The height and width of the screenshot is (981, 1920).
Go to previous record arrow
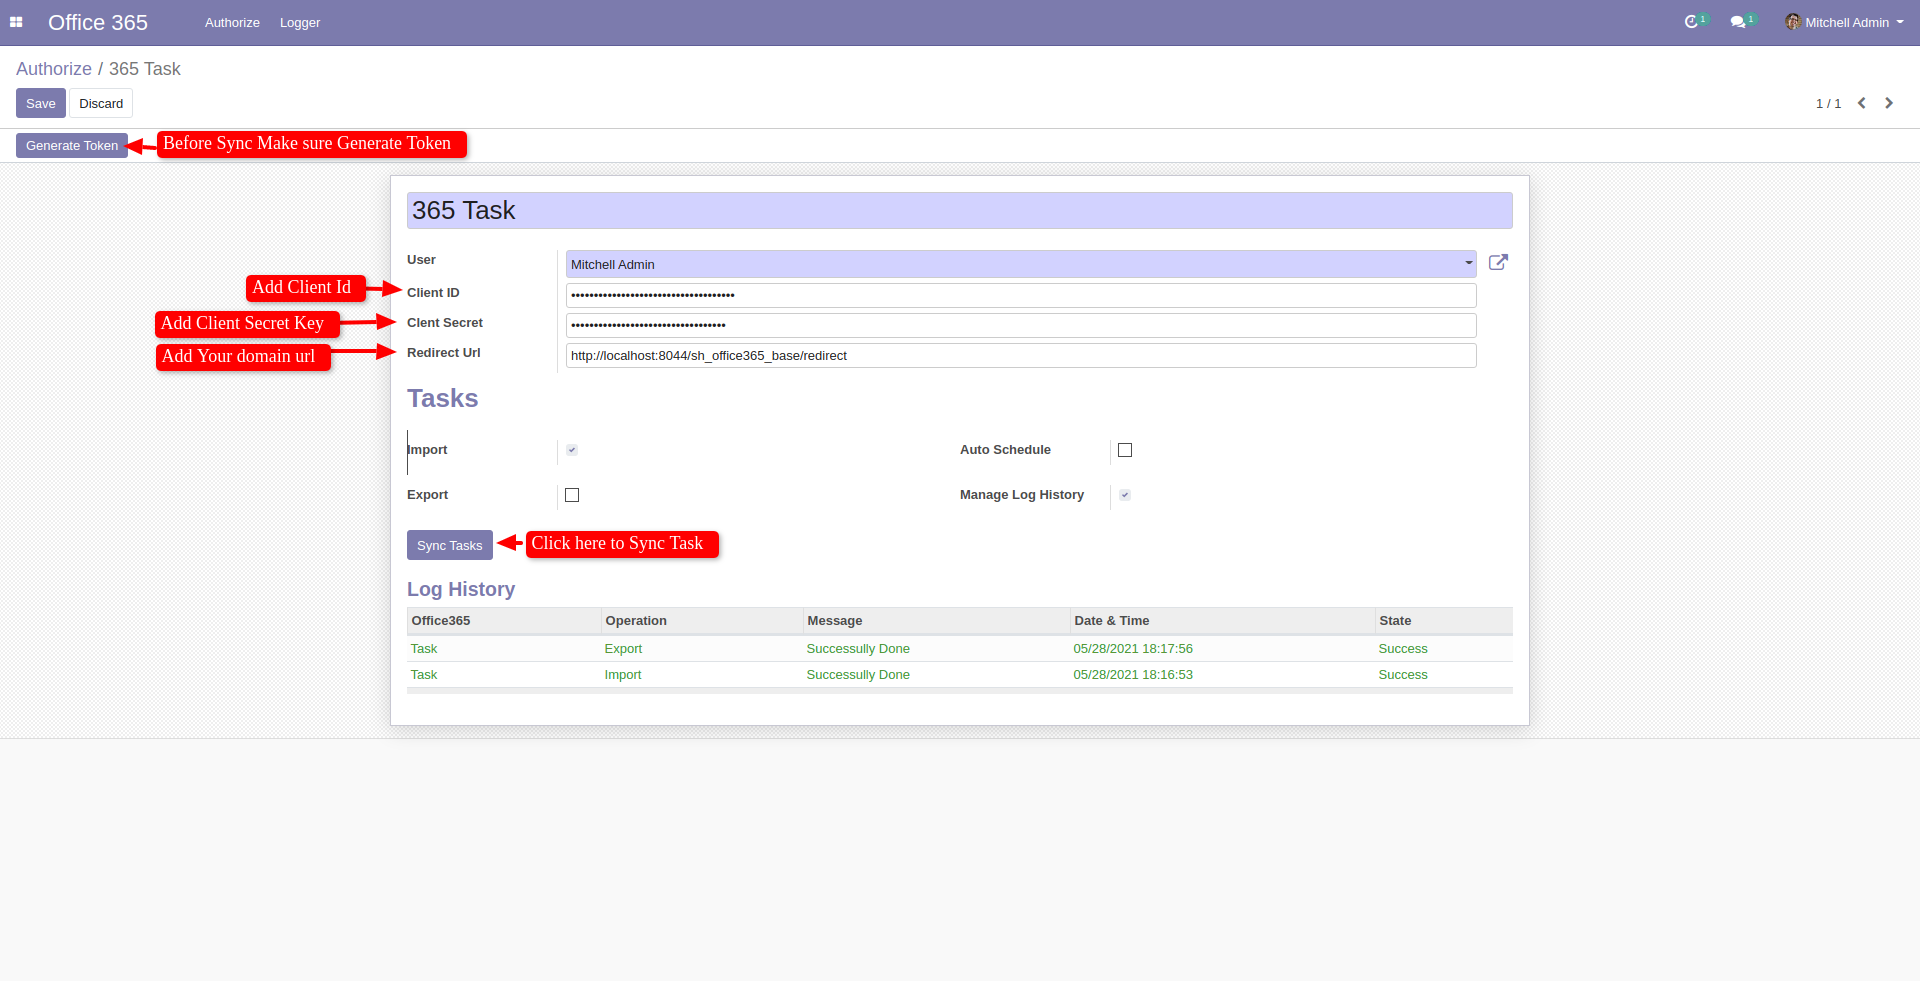click(x=1862, y=103)
